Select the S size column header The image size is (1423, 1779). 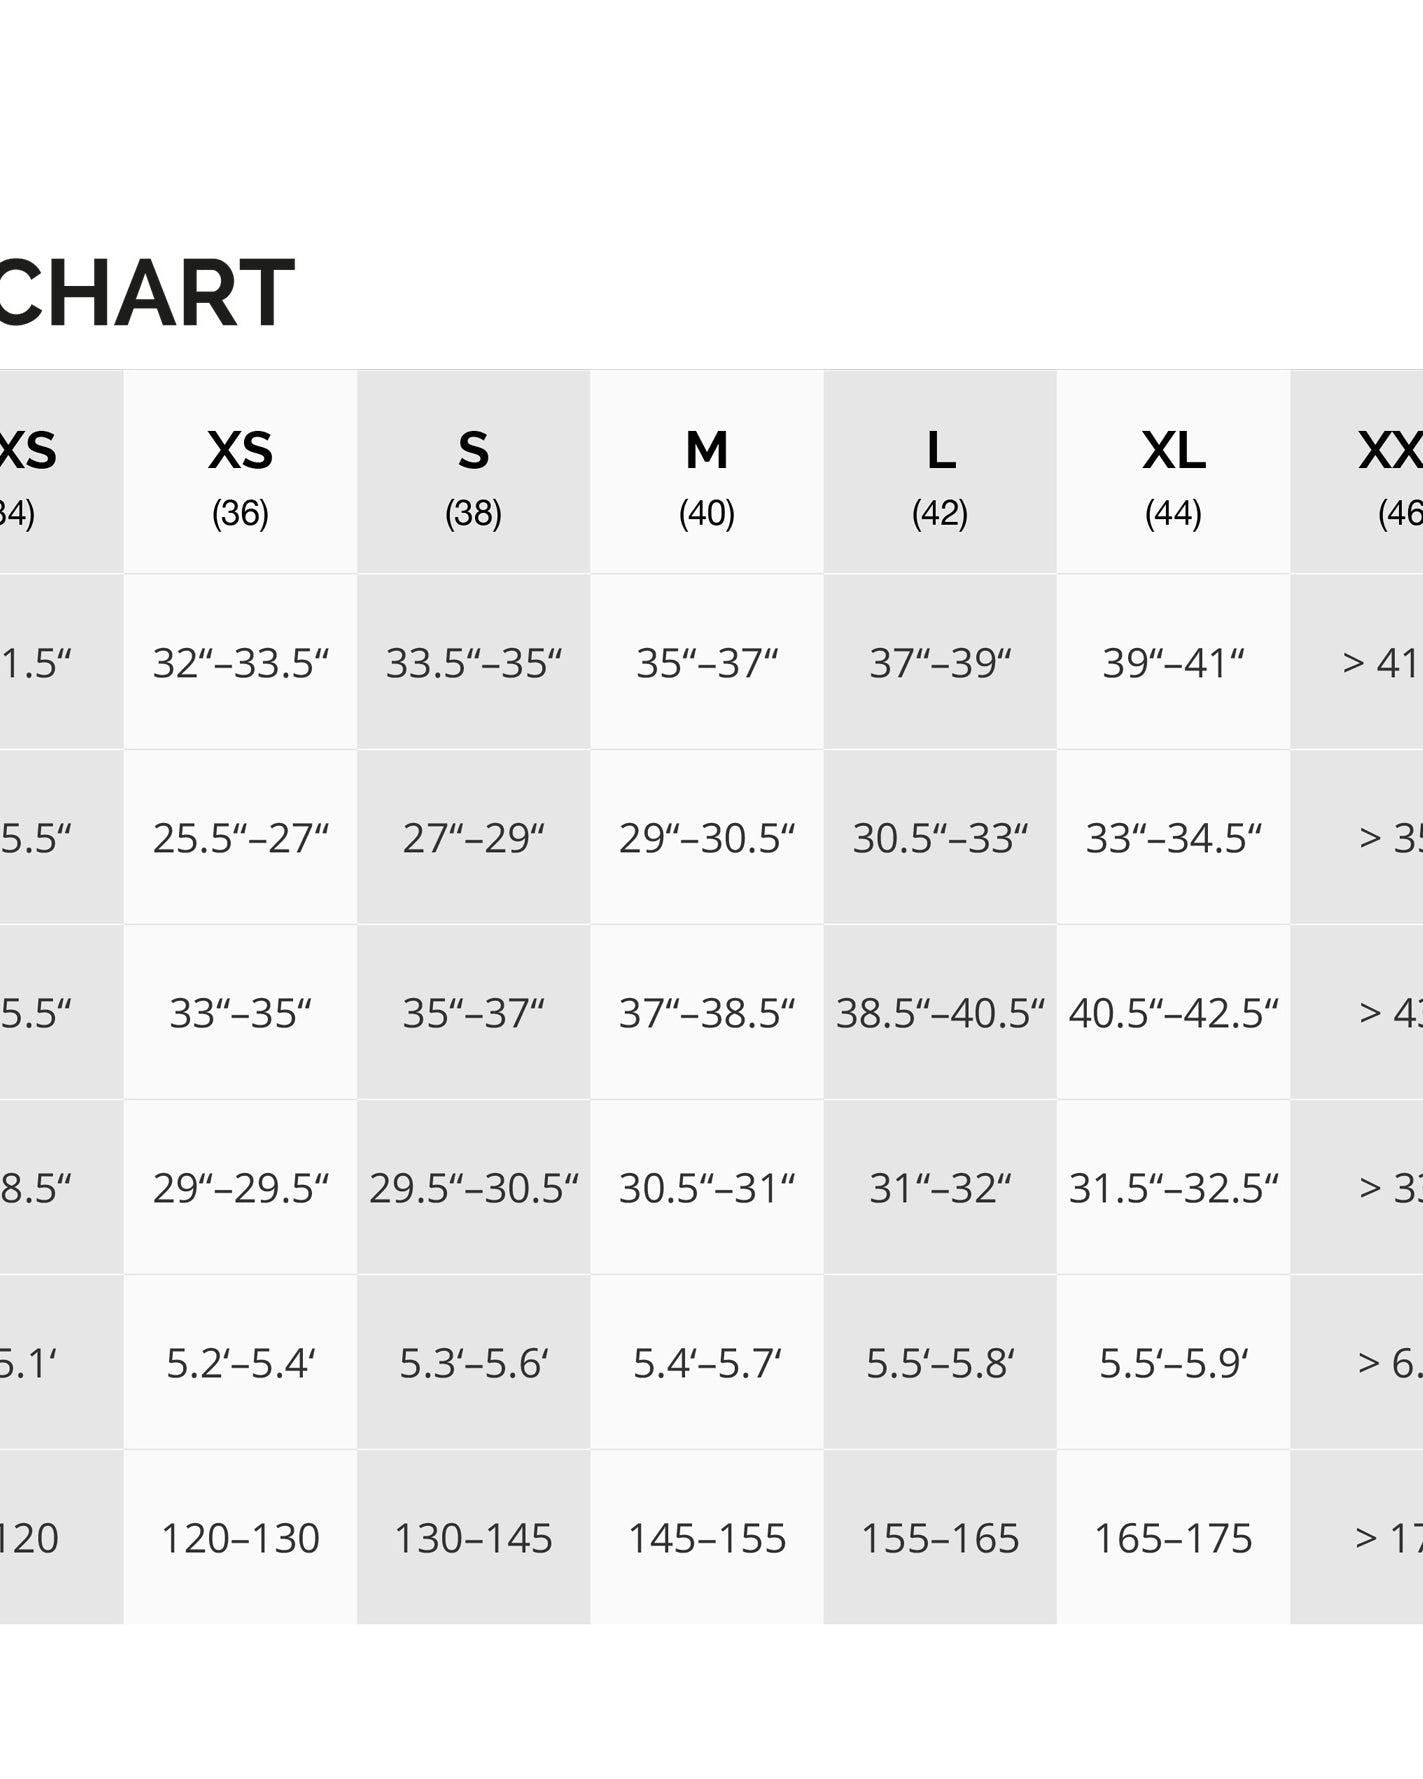coord(473,472)
